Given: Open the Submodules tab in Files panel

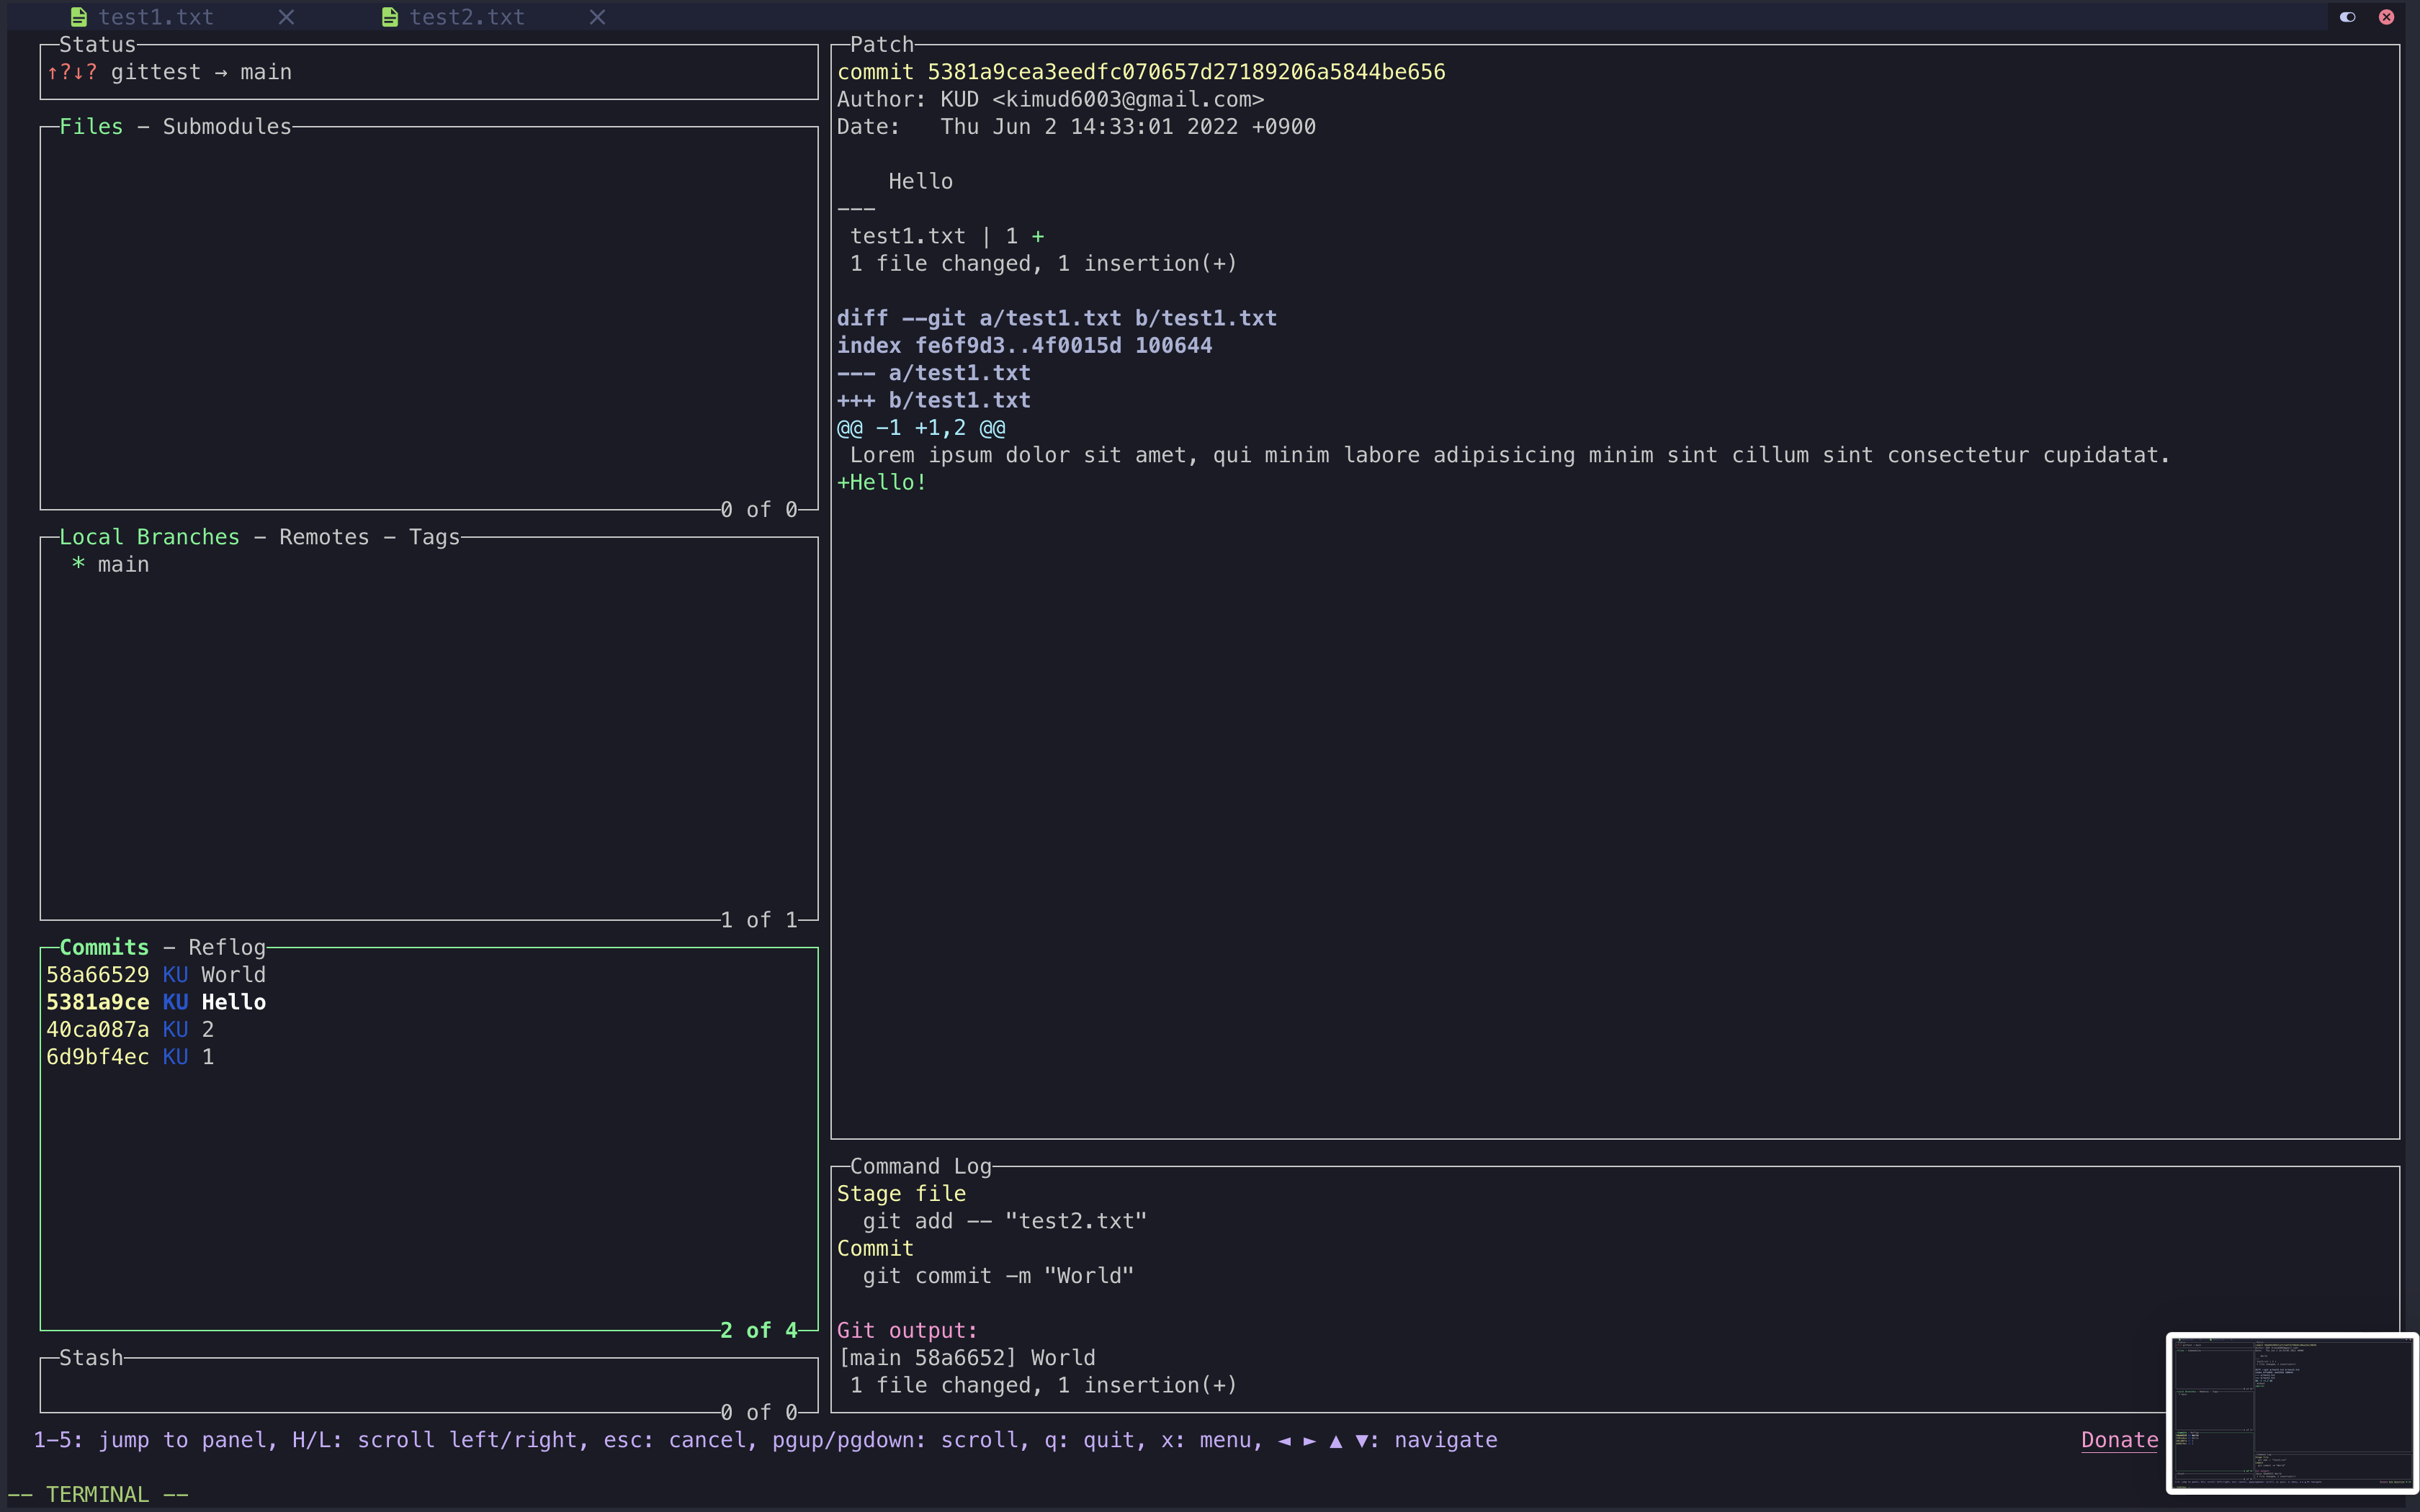Looking at the screenshot, I should point(227,127).
